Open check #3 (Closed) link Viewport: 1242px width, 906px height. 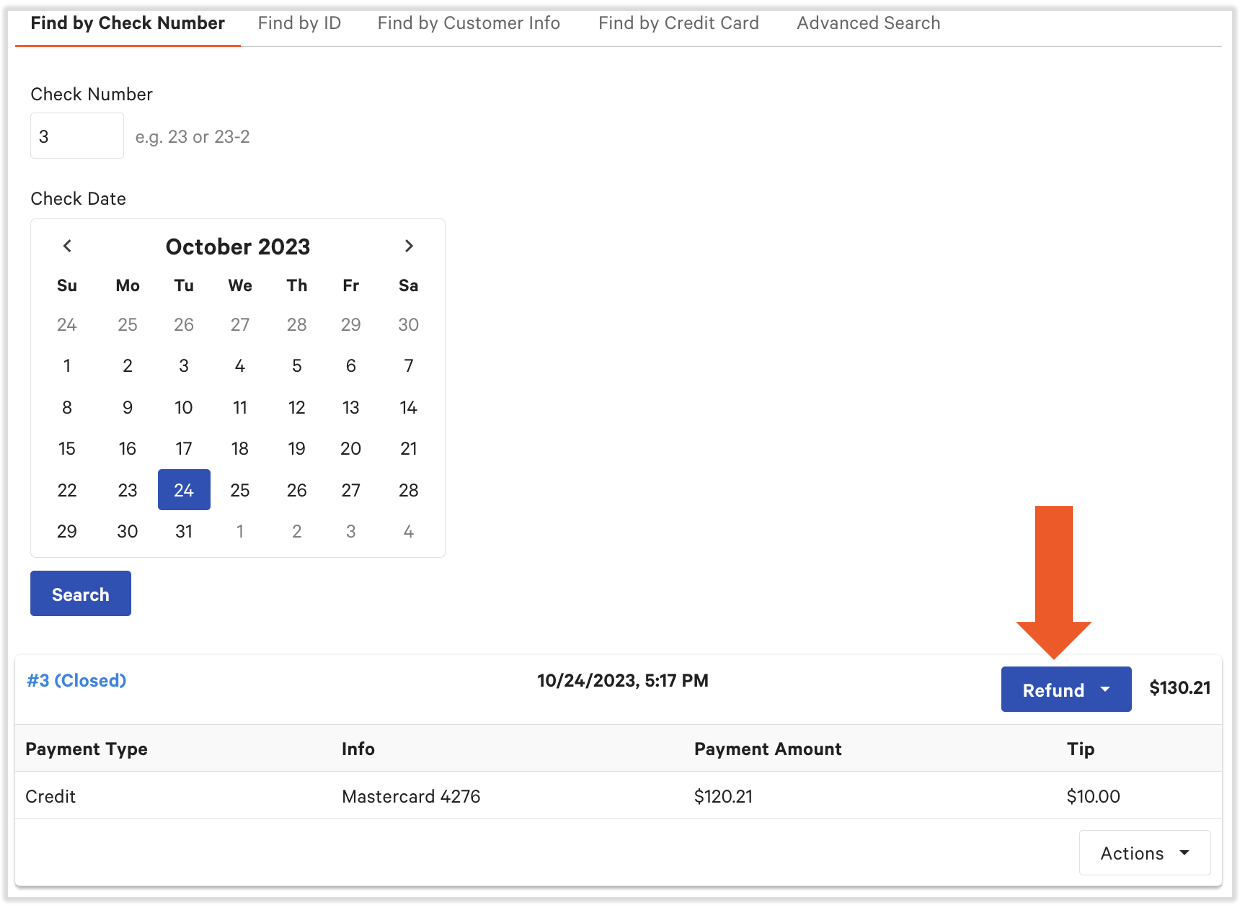click(x=76, y=681)
